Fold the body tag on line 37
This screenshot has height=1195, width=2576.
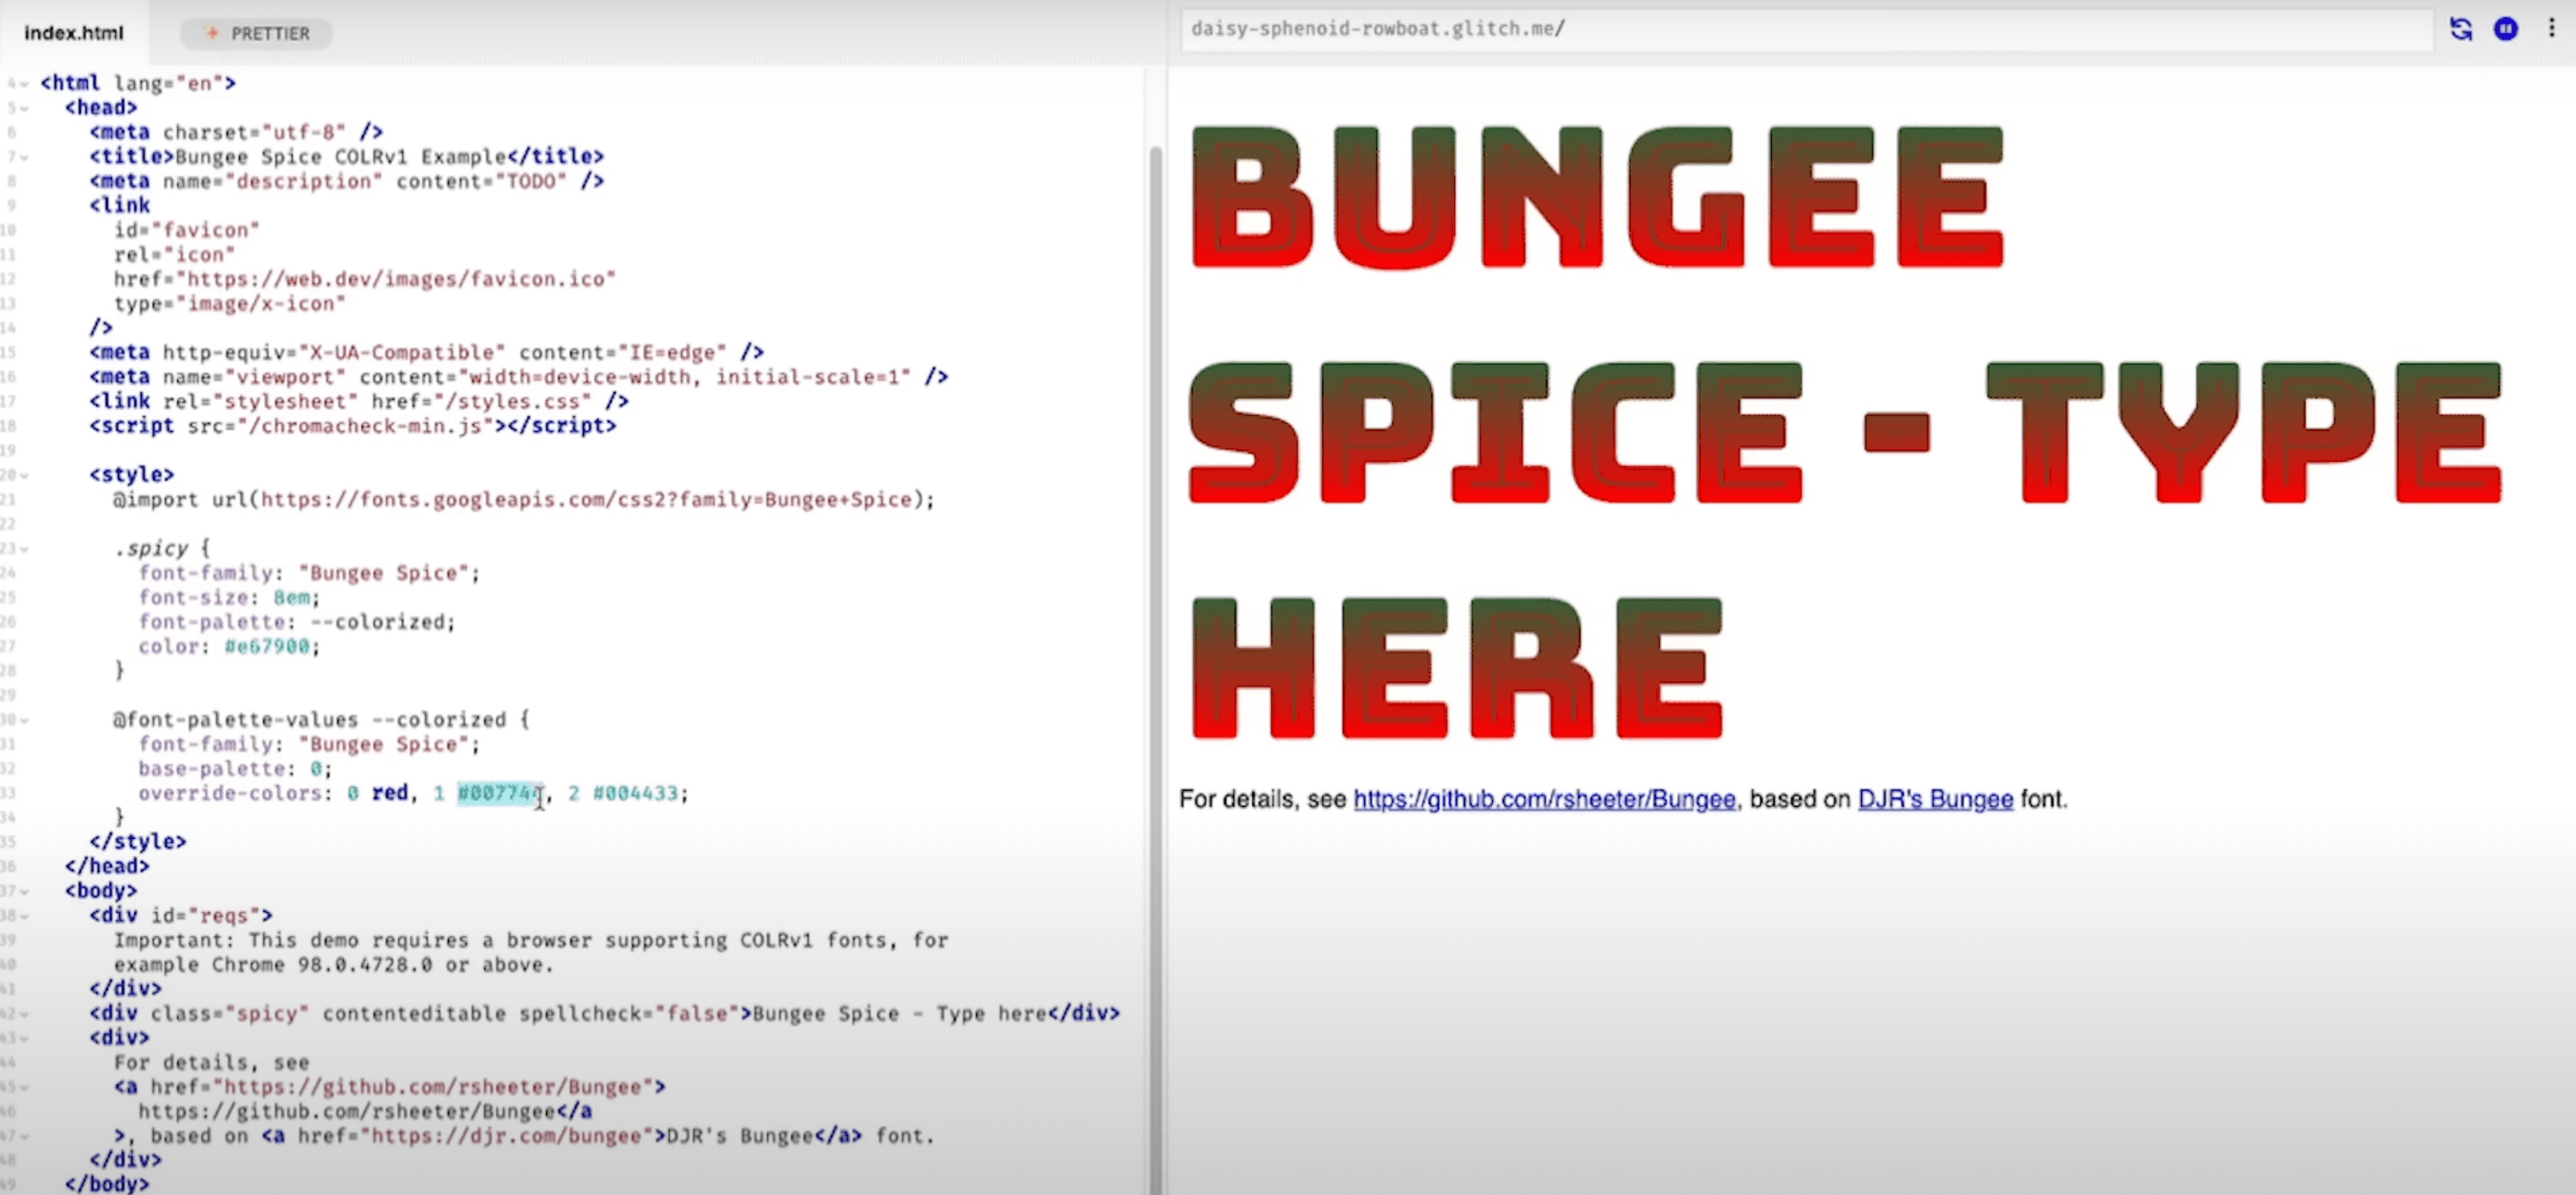pyautogui.click(x=24, y=891)
